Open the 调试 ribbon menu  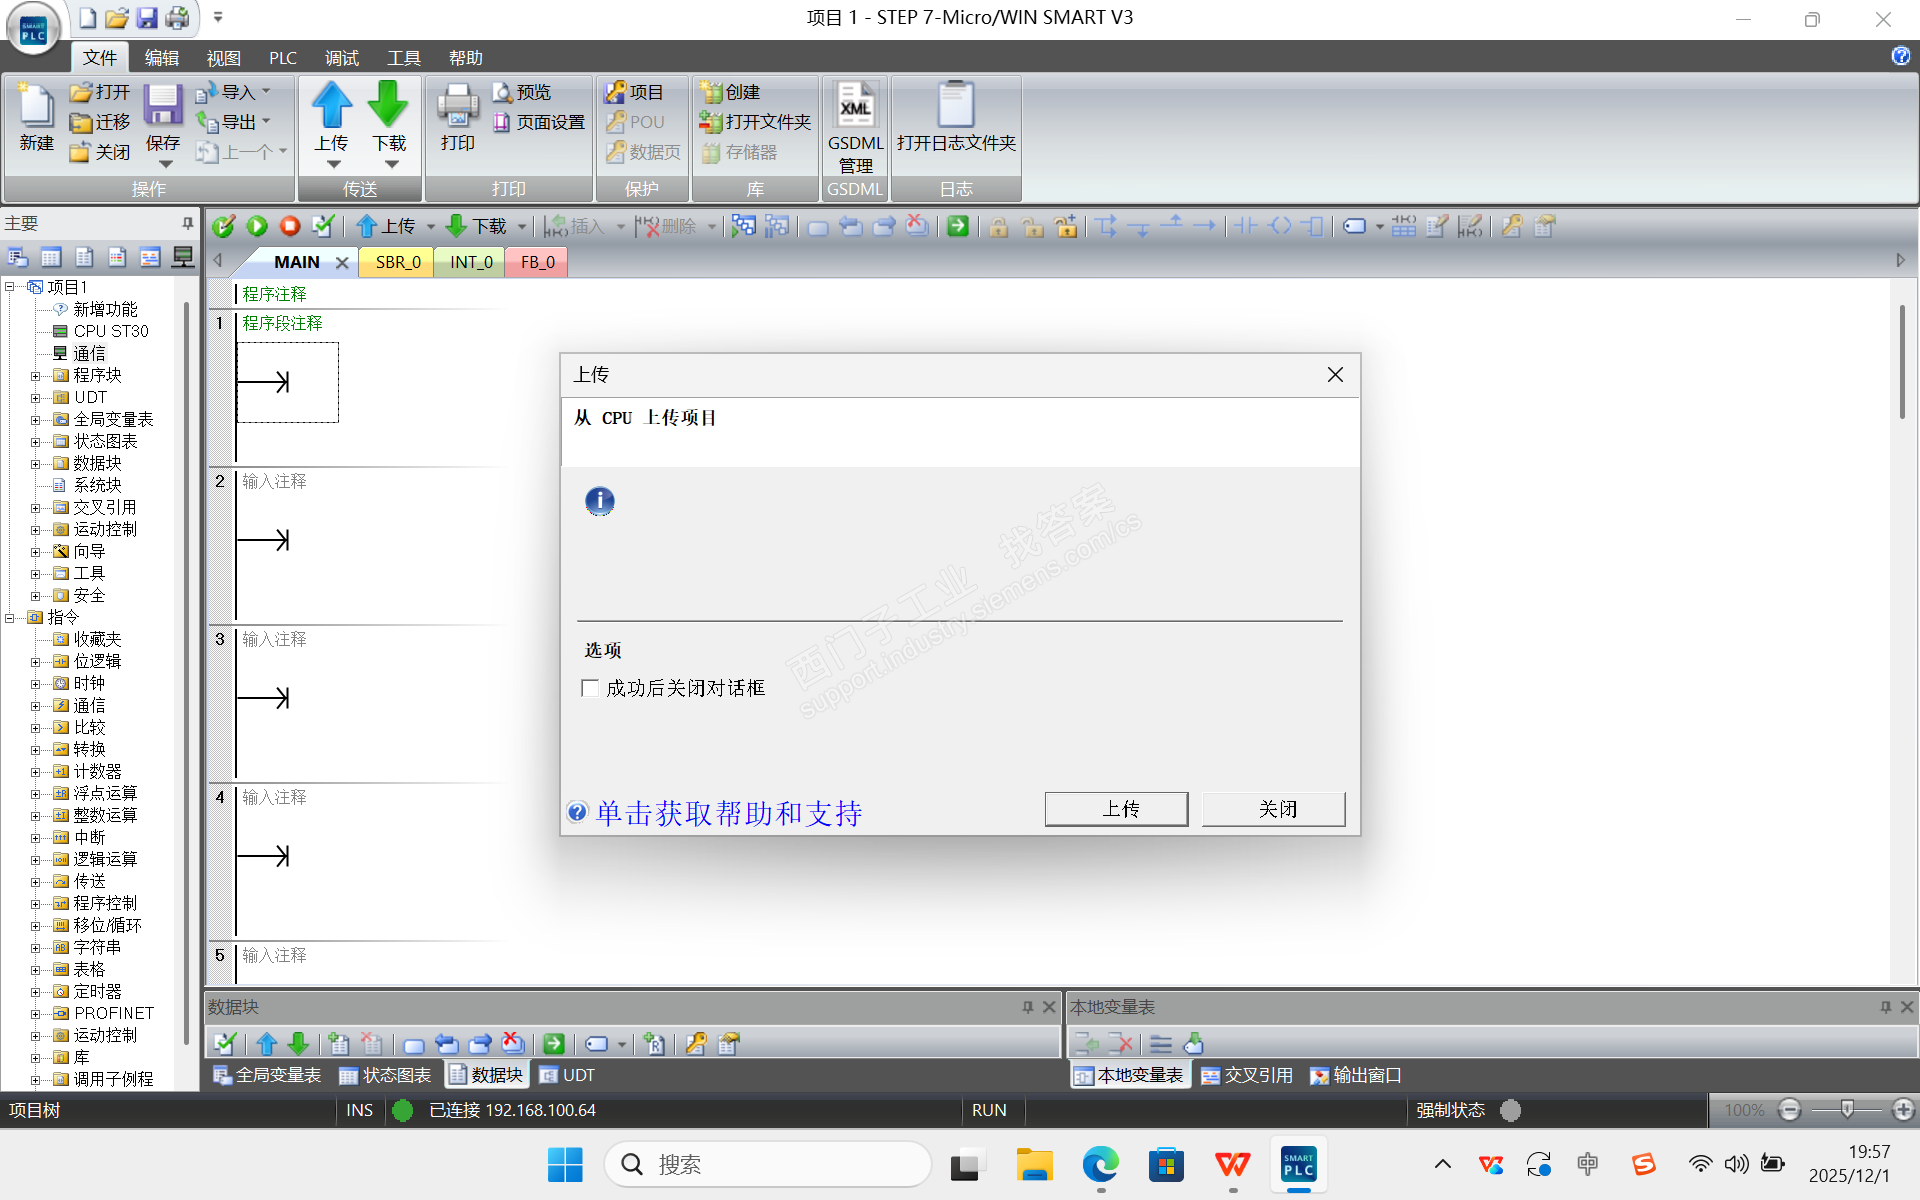tap(342, 58)
